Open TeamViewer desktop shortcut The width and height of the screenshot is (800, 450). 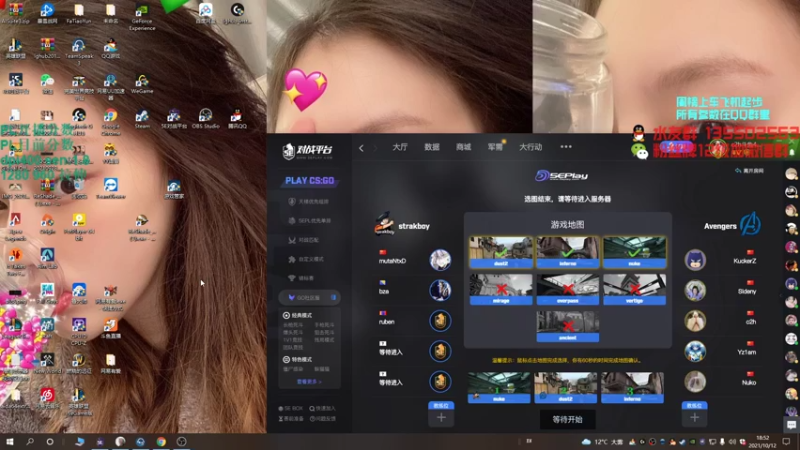(110, 188)
